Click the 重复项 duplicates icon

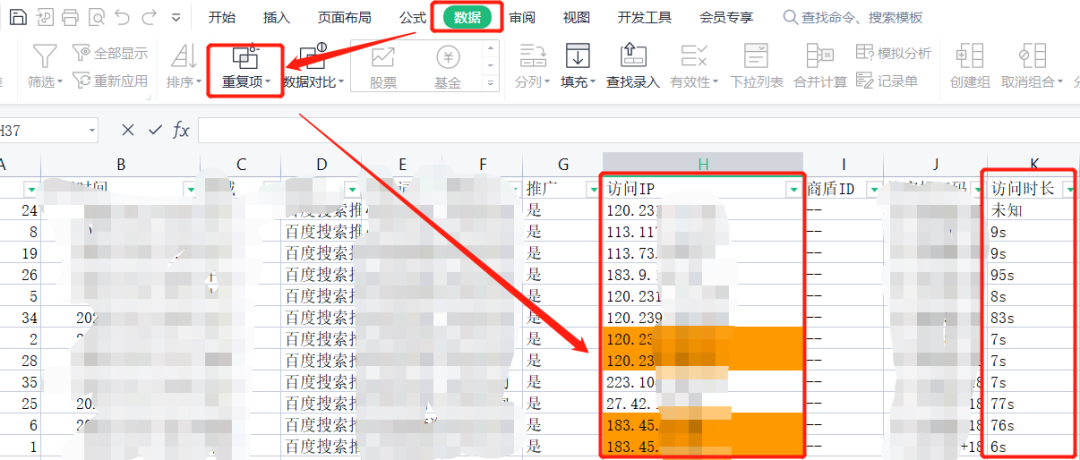[245, 55]
